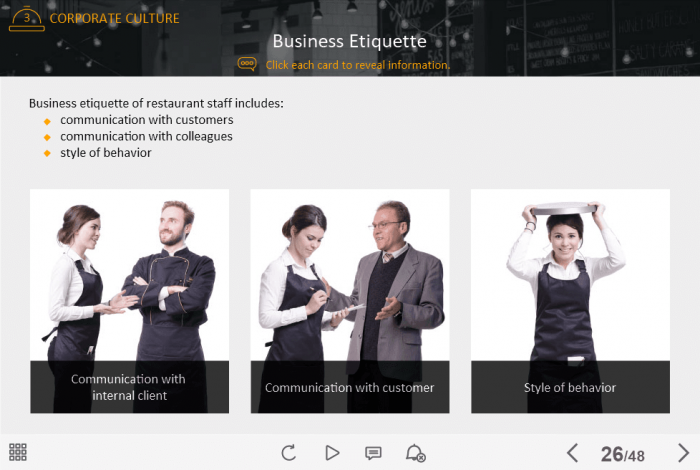Click the Corporate Culture cloche logo
Image resolution: width=700 pixels, height=470 pixels.
tap(27, 19)
